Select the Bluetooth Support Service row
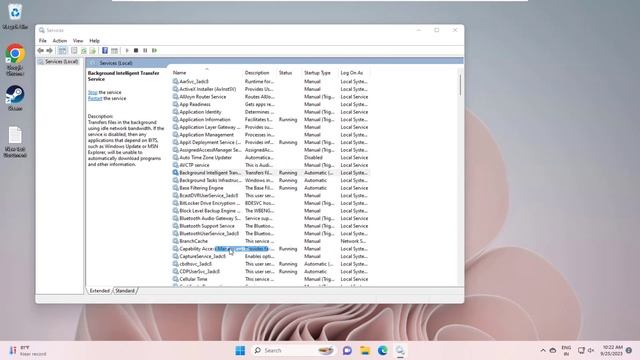 [270, 226]
